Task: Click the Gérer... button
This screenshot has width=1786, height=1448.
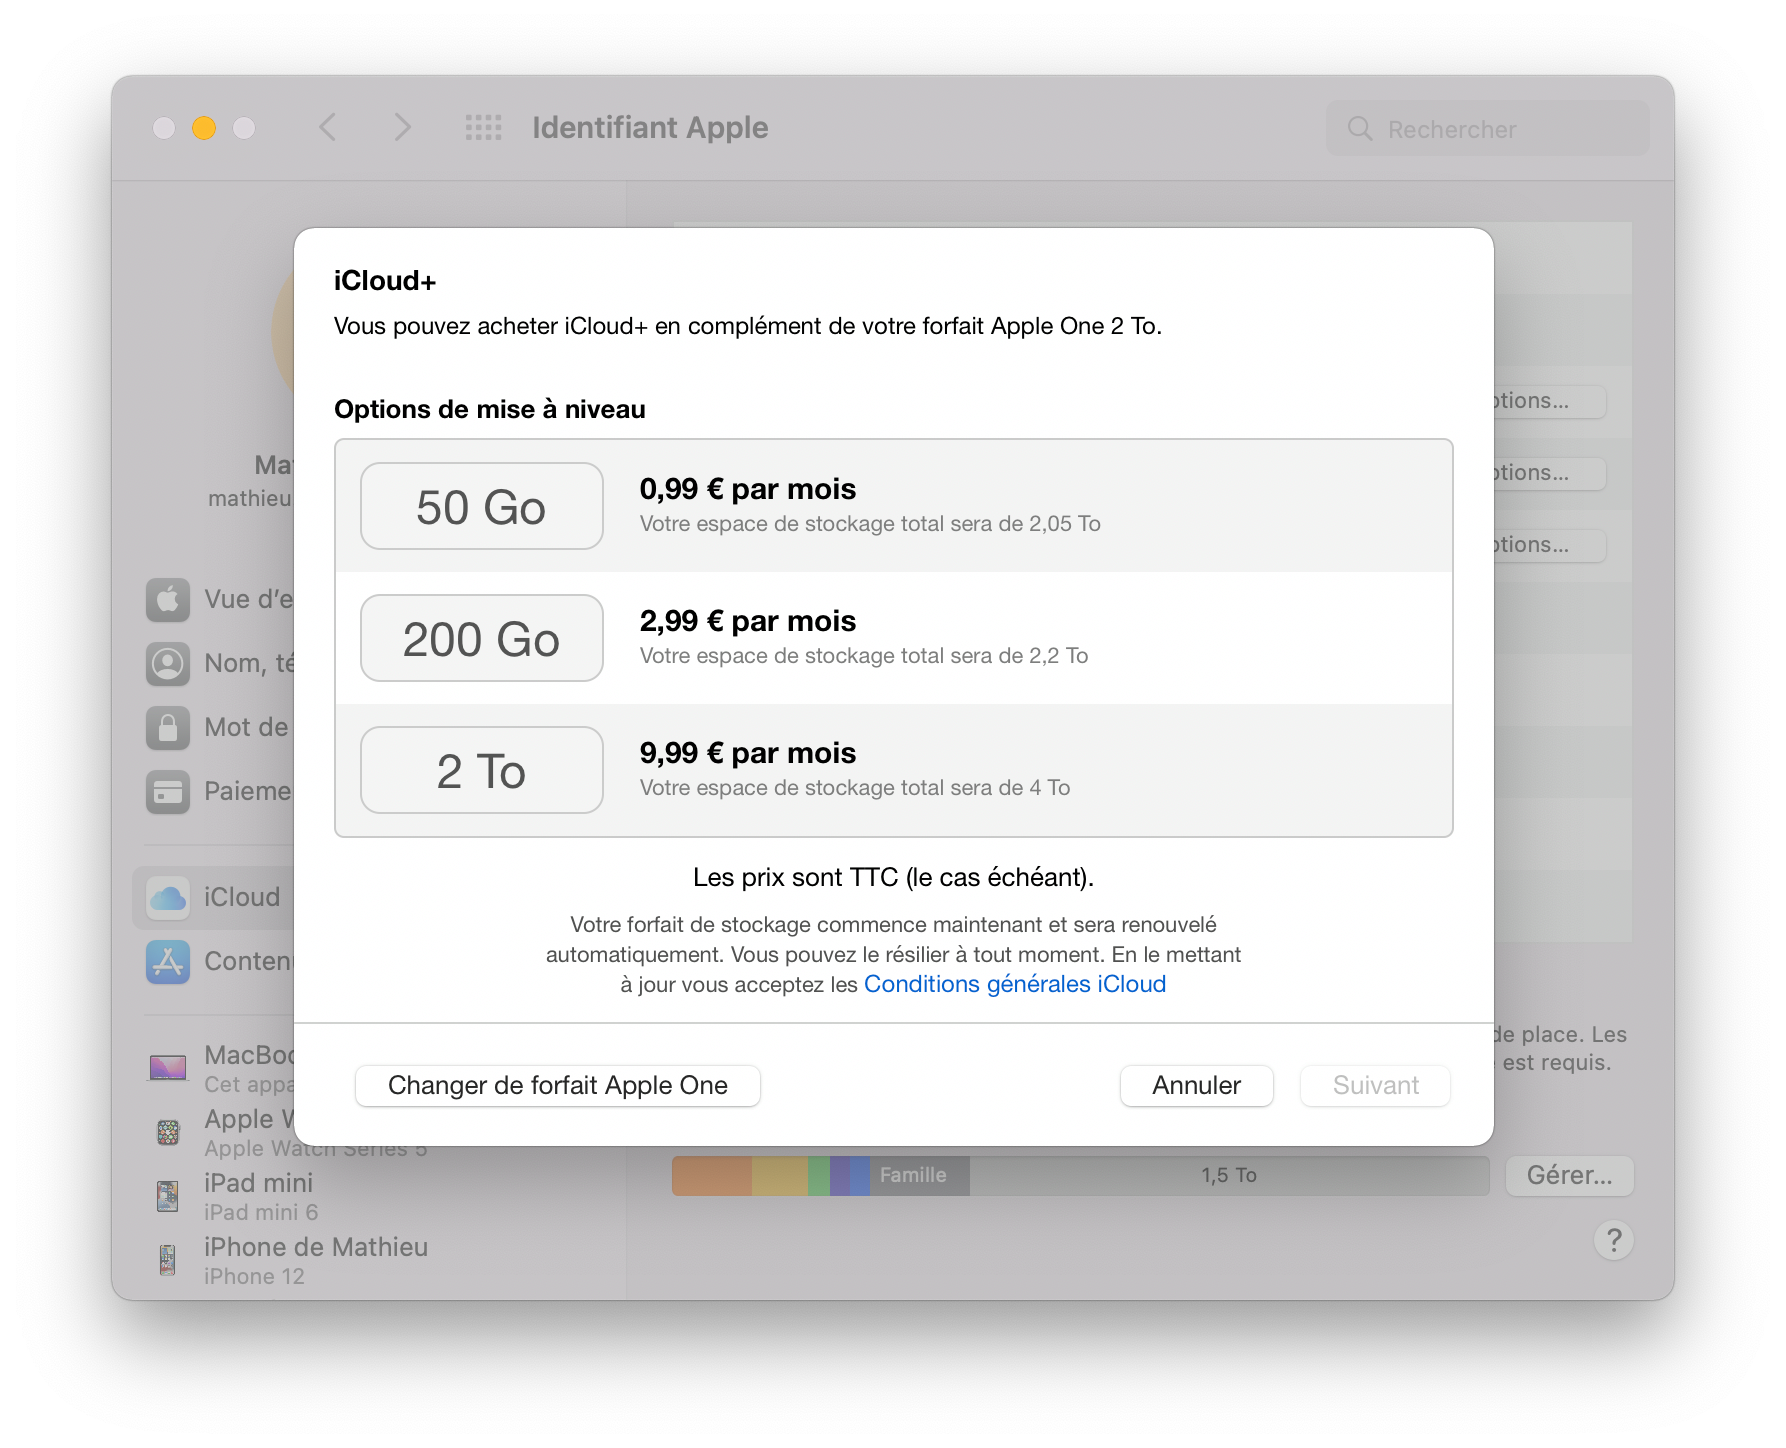Action: click(1568, 1175)
